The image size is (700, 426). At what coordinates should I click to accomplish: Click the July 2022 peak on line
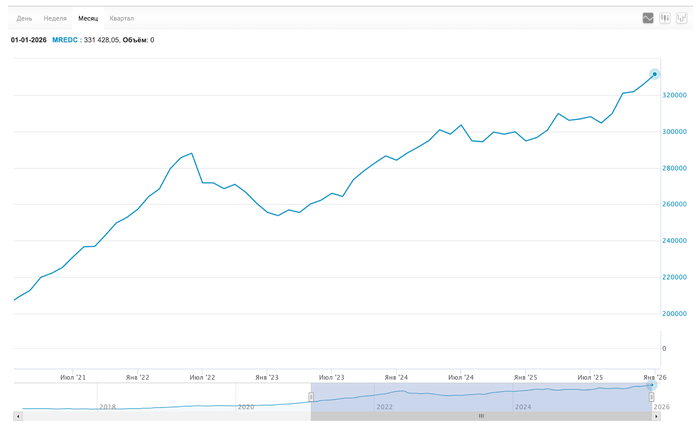click(x=191, y=154)
